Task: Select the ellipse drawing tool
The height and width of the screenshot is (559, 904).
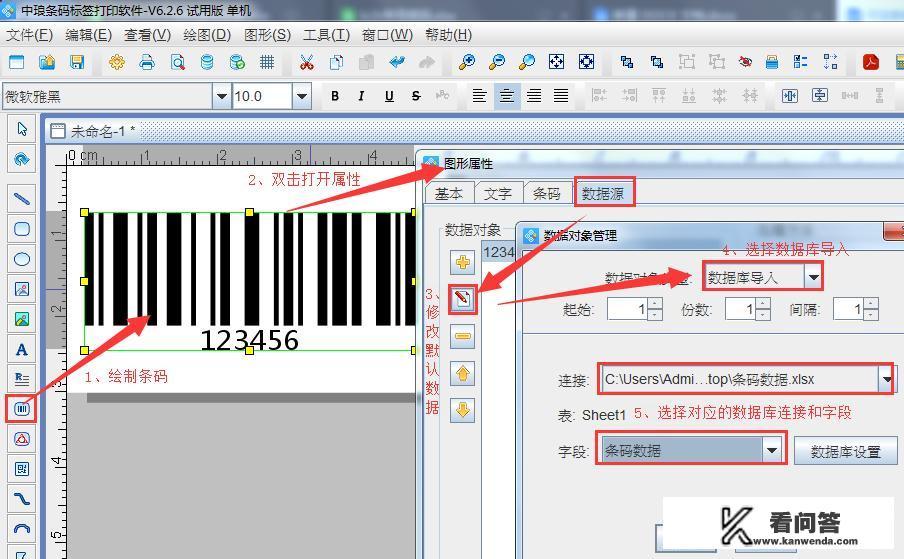Action: 21,259
